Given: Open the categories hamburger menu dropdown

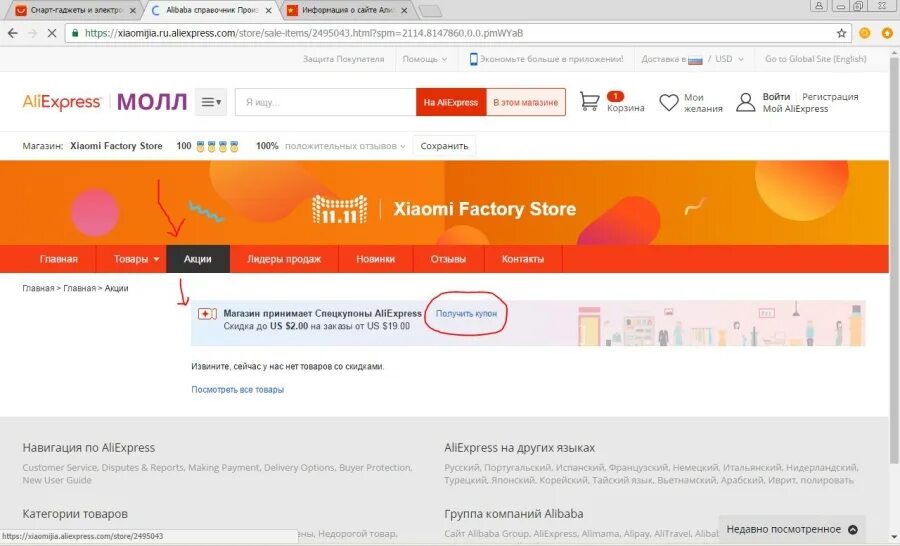Looking at the screenshot, I should pos(211,102).
